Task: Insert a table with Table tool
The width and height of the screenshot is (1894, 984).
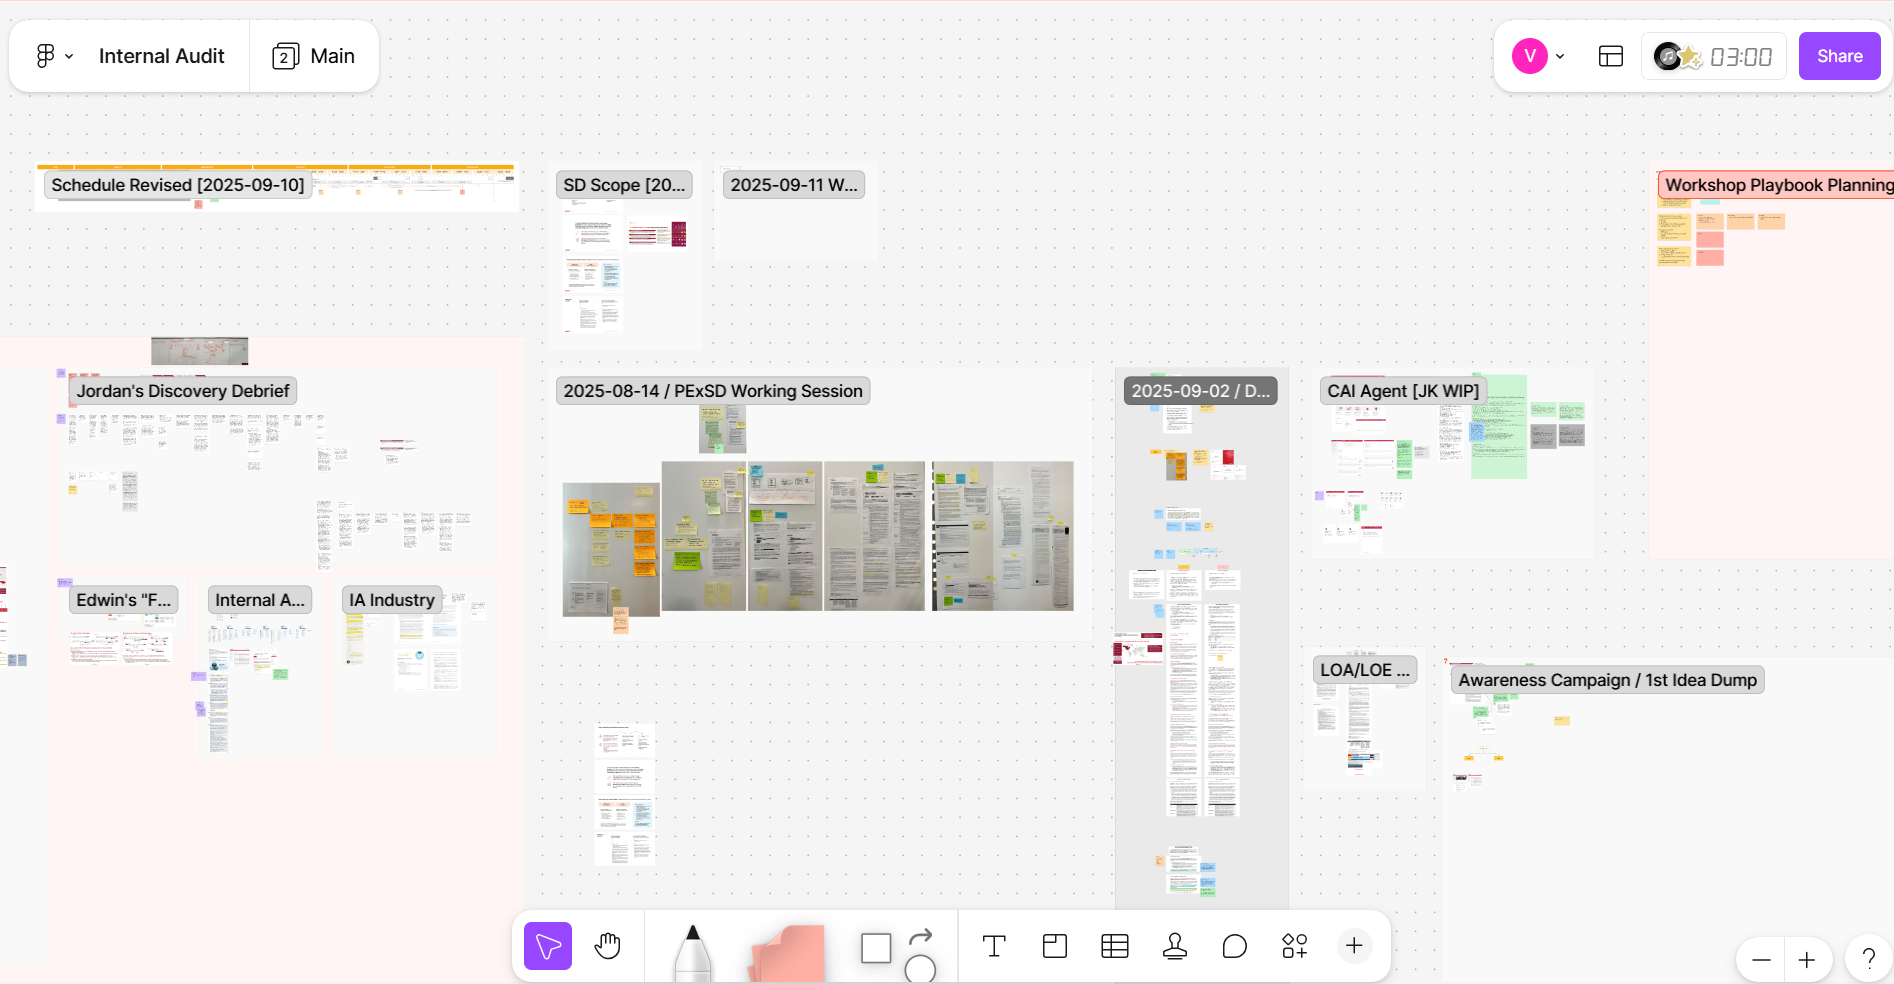Action: [1114, 946]
